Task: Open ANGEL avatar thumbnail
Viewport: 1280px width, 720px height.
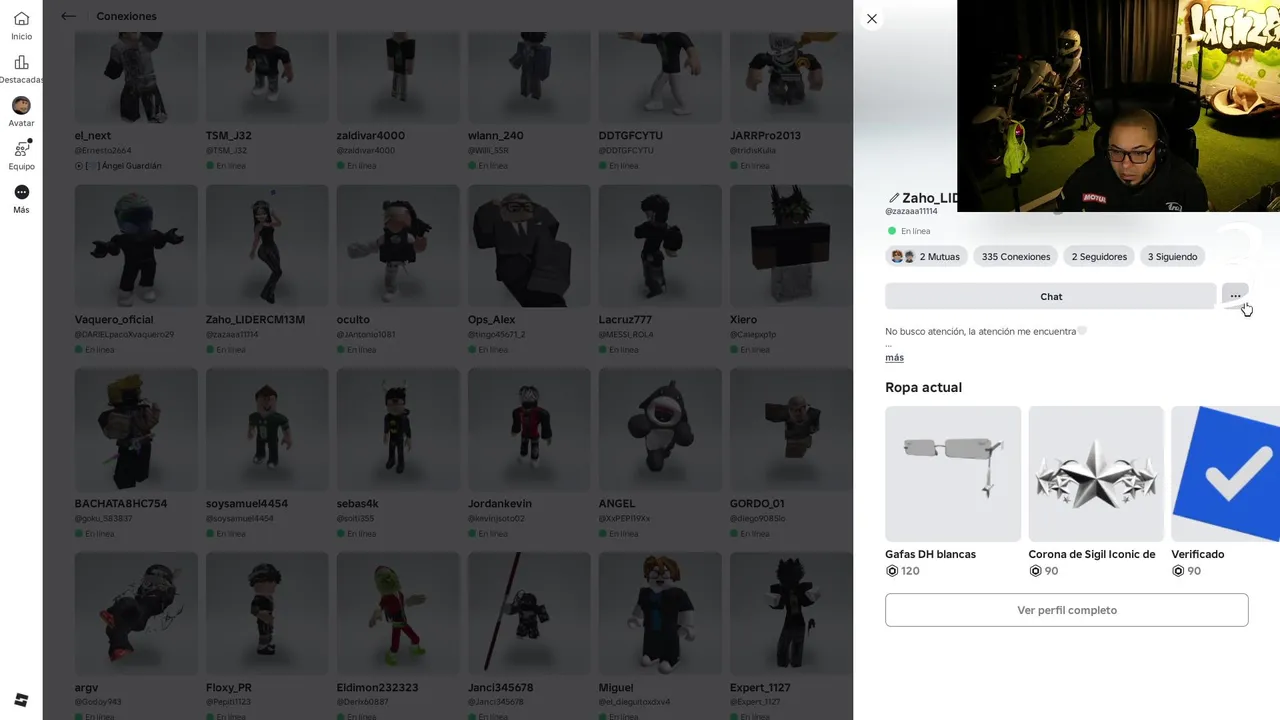Action: (660, 430)
